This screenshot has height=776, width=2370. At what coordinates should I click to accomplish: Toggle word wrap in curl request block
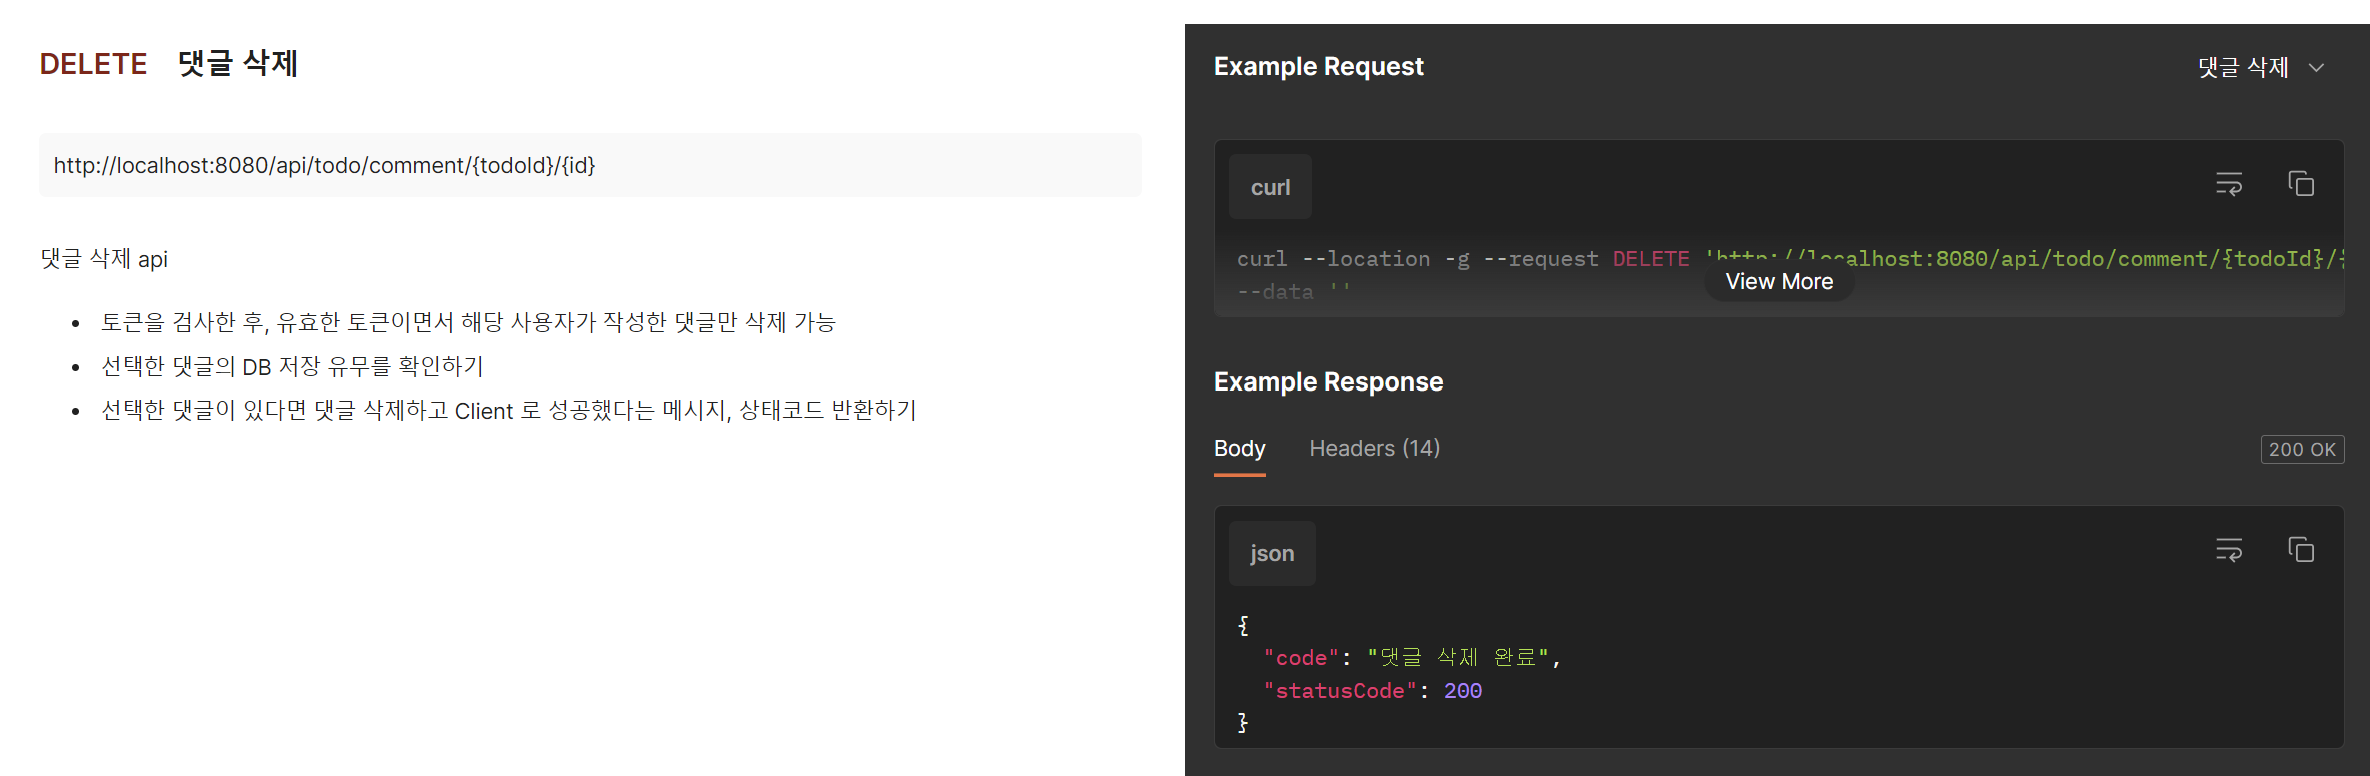point(2229,184)
